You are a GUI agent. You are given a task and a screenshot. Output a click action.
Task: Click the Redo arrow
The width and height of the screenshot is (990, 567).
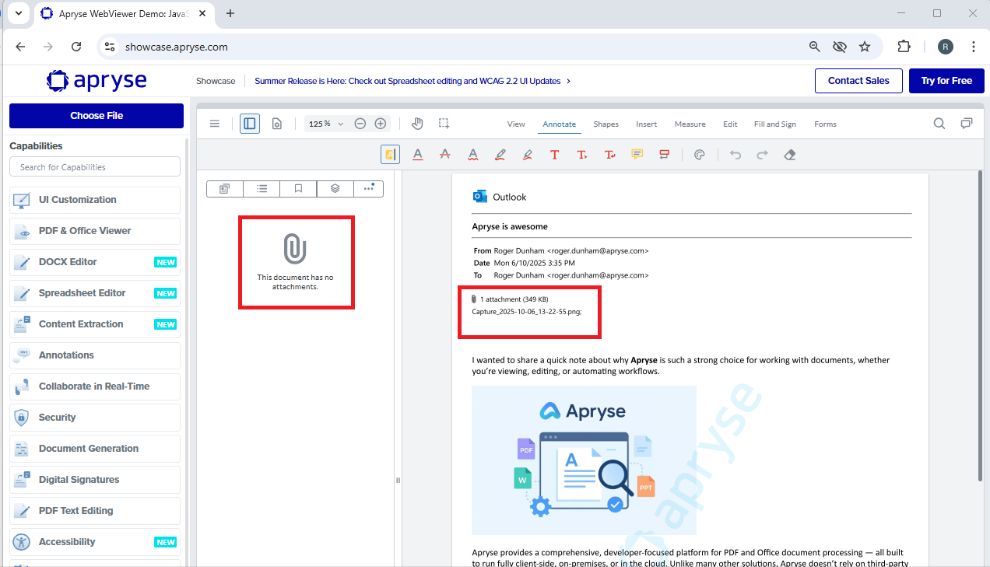pyautogui.click(x=762, y=155)
